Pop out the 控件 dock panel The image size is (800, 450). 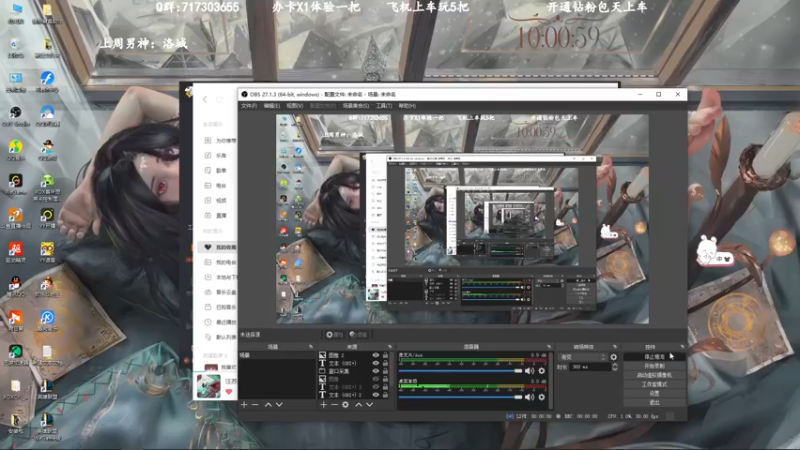pos(682,347)
